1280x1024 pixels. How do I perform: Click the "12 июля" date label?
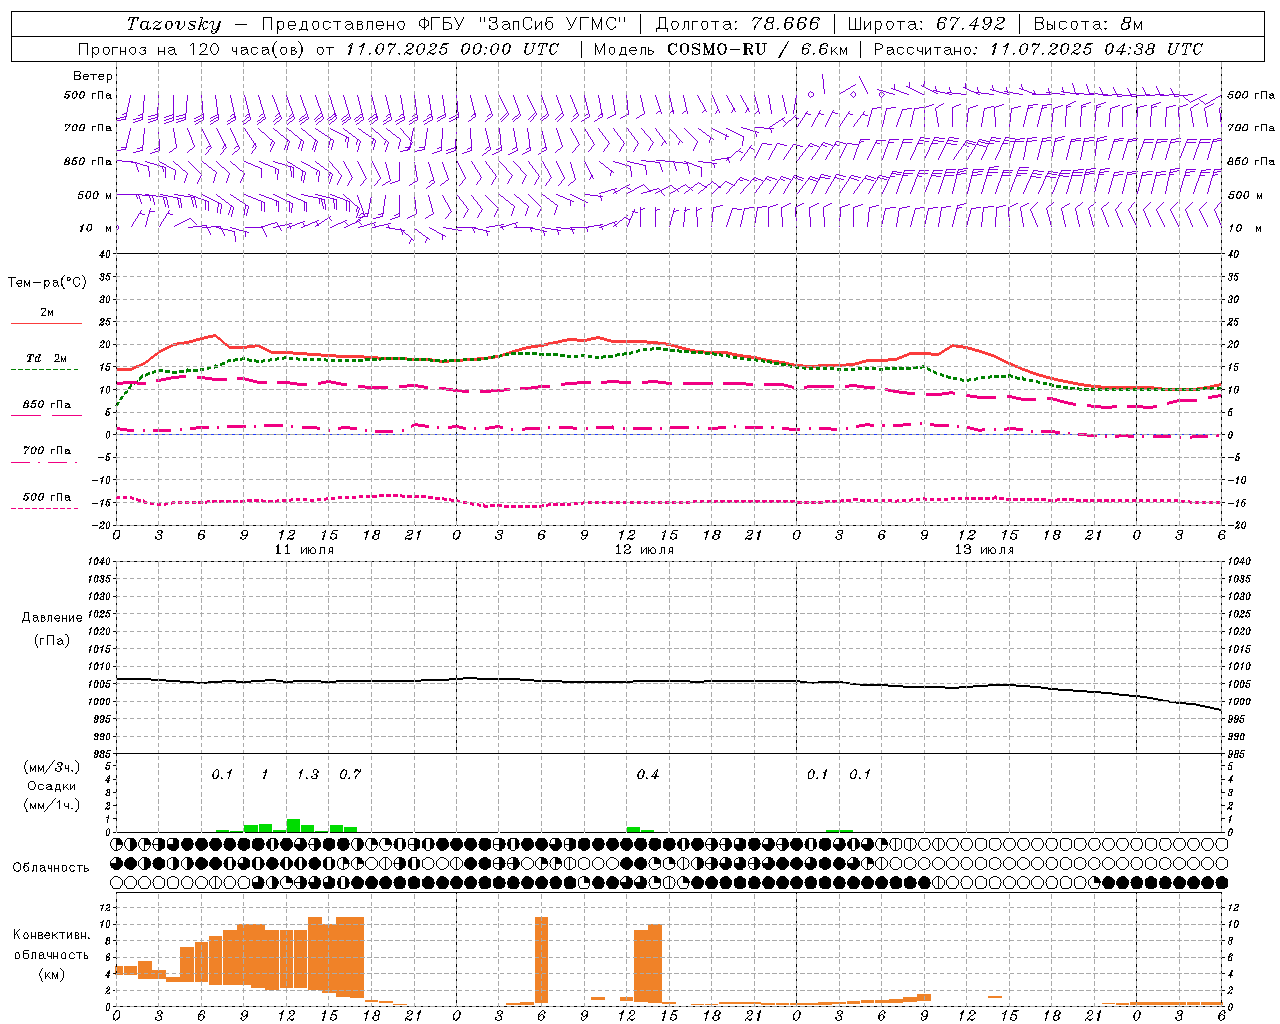644,550
